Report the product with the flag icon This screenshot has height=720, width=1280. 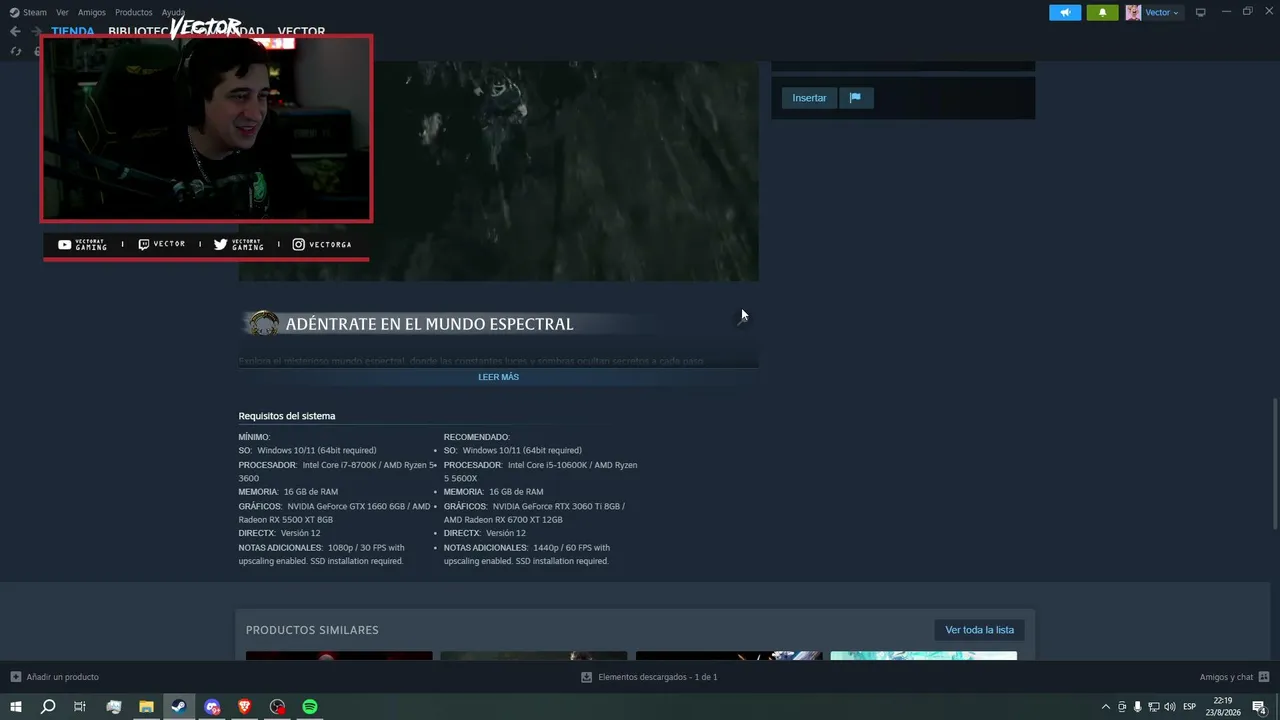pos(855,98)
